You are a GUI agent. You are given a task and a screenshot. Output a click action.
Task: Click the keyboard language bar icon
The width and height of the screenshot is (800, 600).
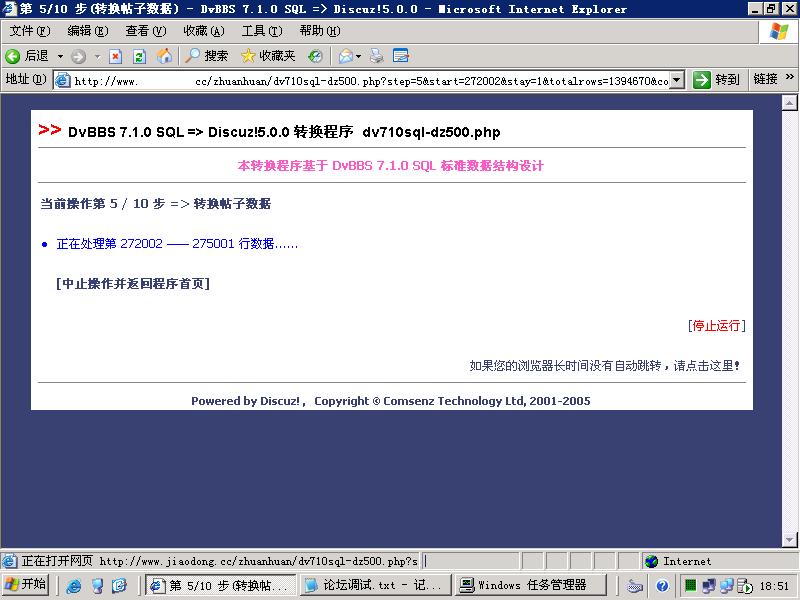(635, 586)
